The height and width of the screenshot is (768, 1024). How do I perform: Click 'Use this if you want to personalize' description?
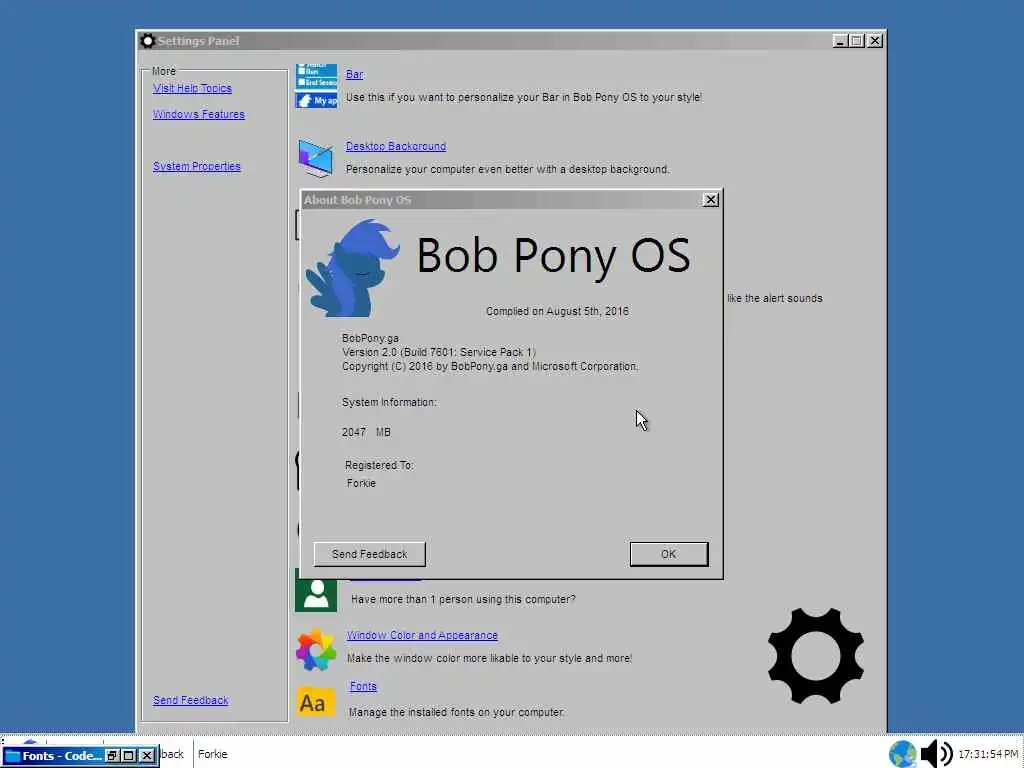(524, 97)
